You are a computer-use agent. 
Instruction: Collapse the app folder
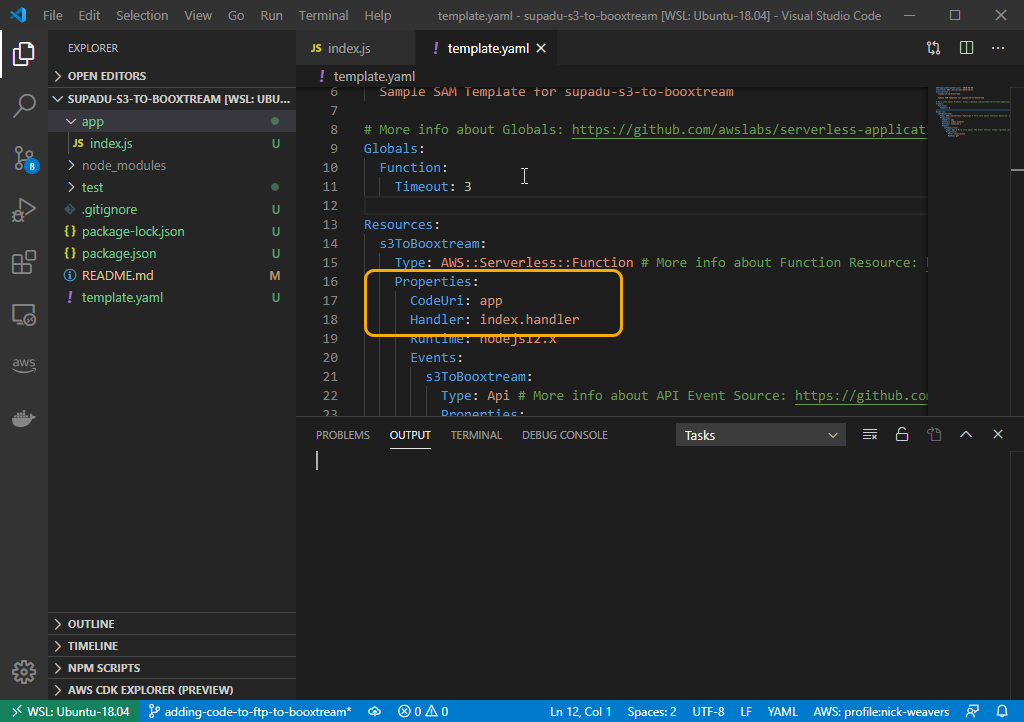click(172, 121)
